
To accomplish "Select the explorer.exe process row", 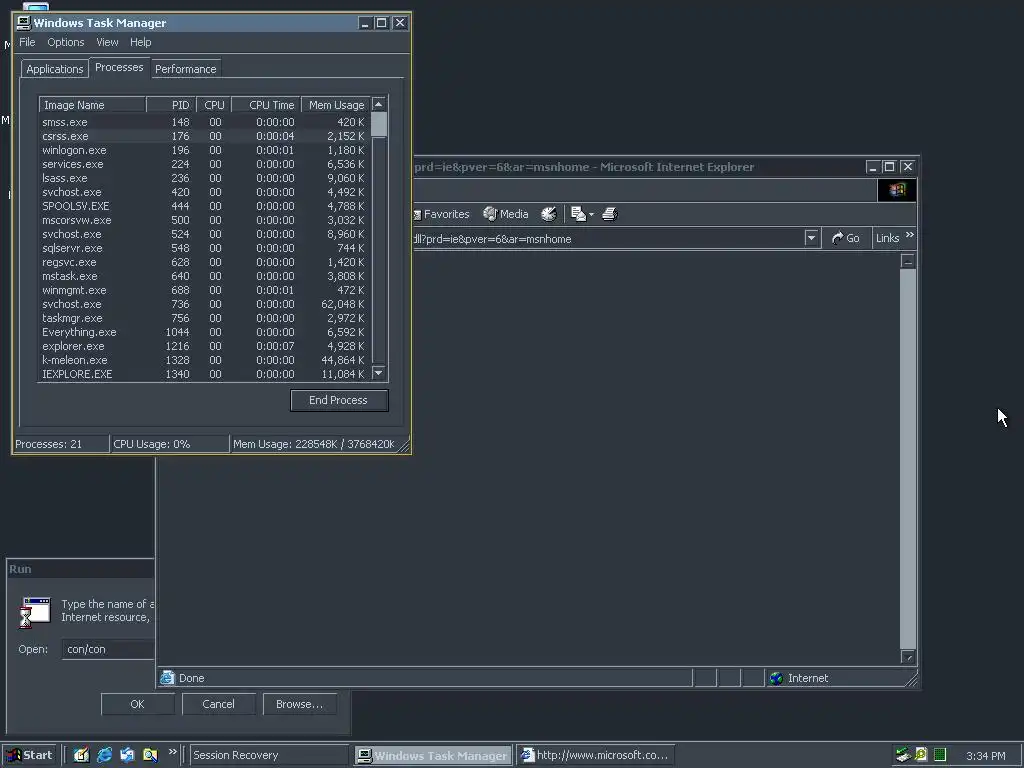I will click(204, 346).
